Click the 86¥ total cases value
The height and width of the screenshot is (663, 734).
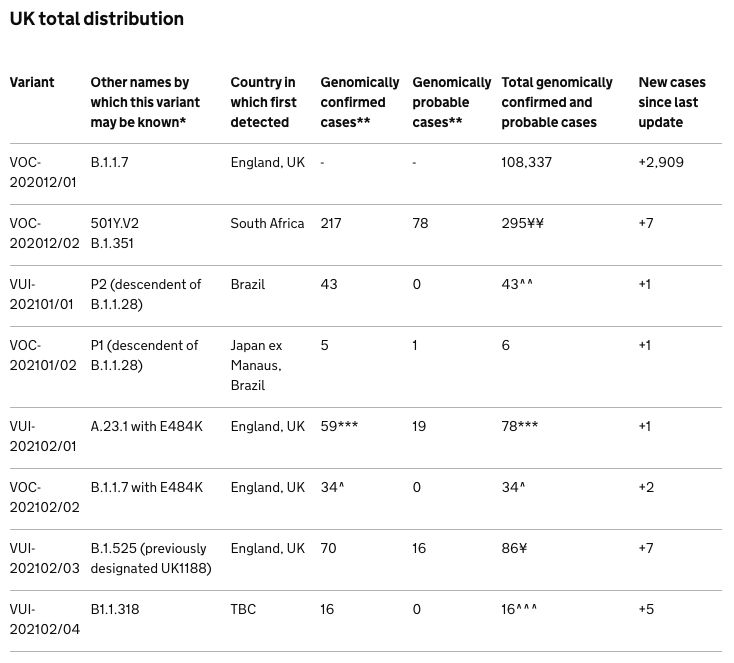[x=515, y=548]
